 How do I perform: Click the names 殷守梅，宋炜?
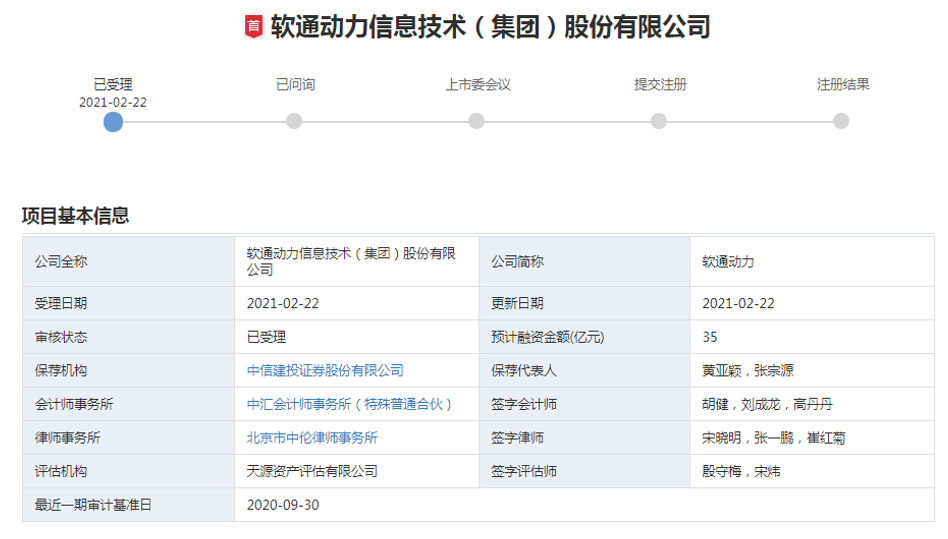(741, 471)
